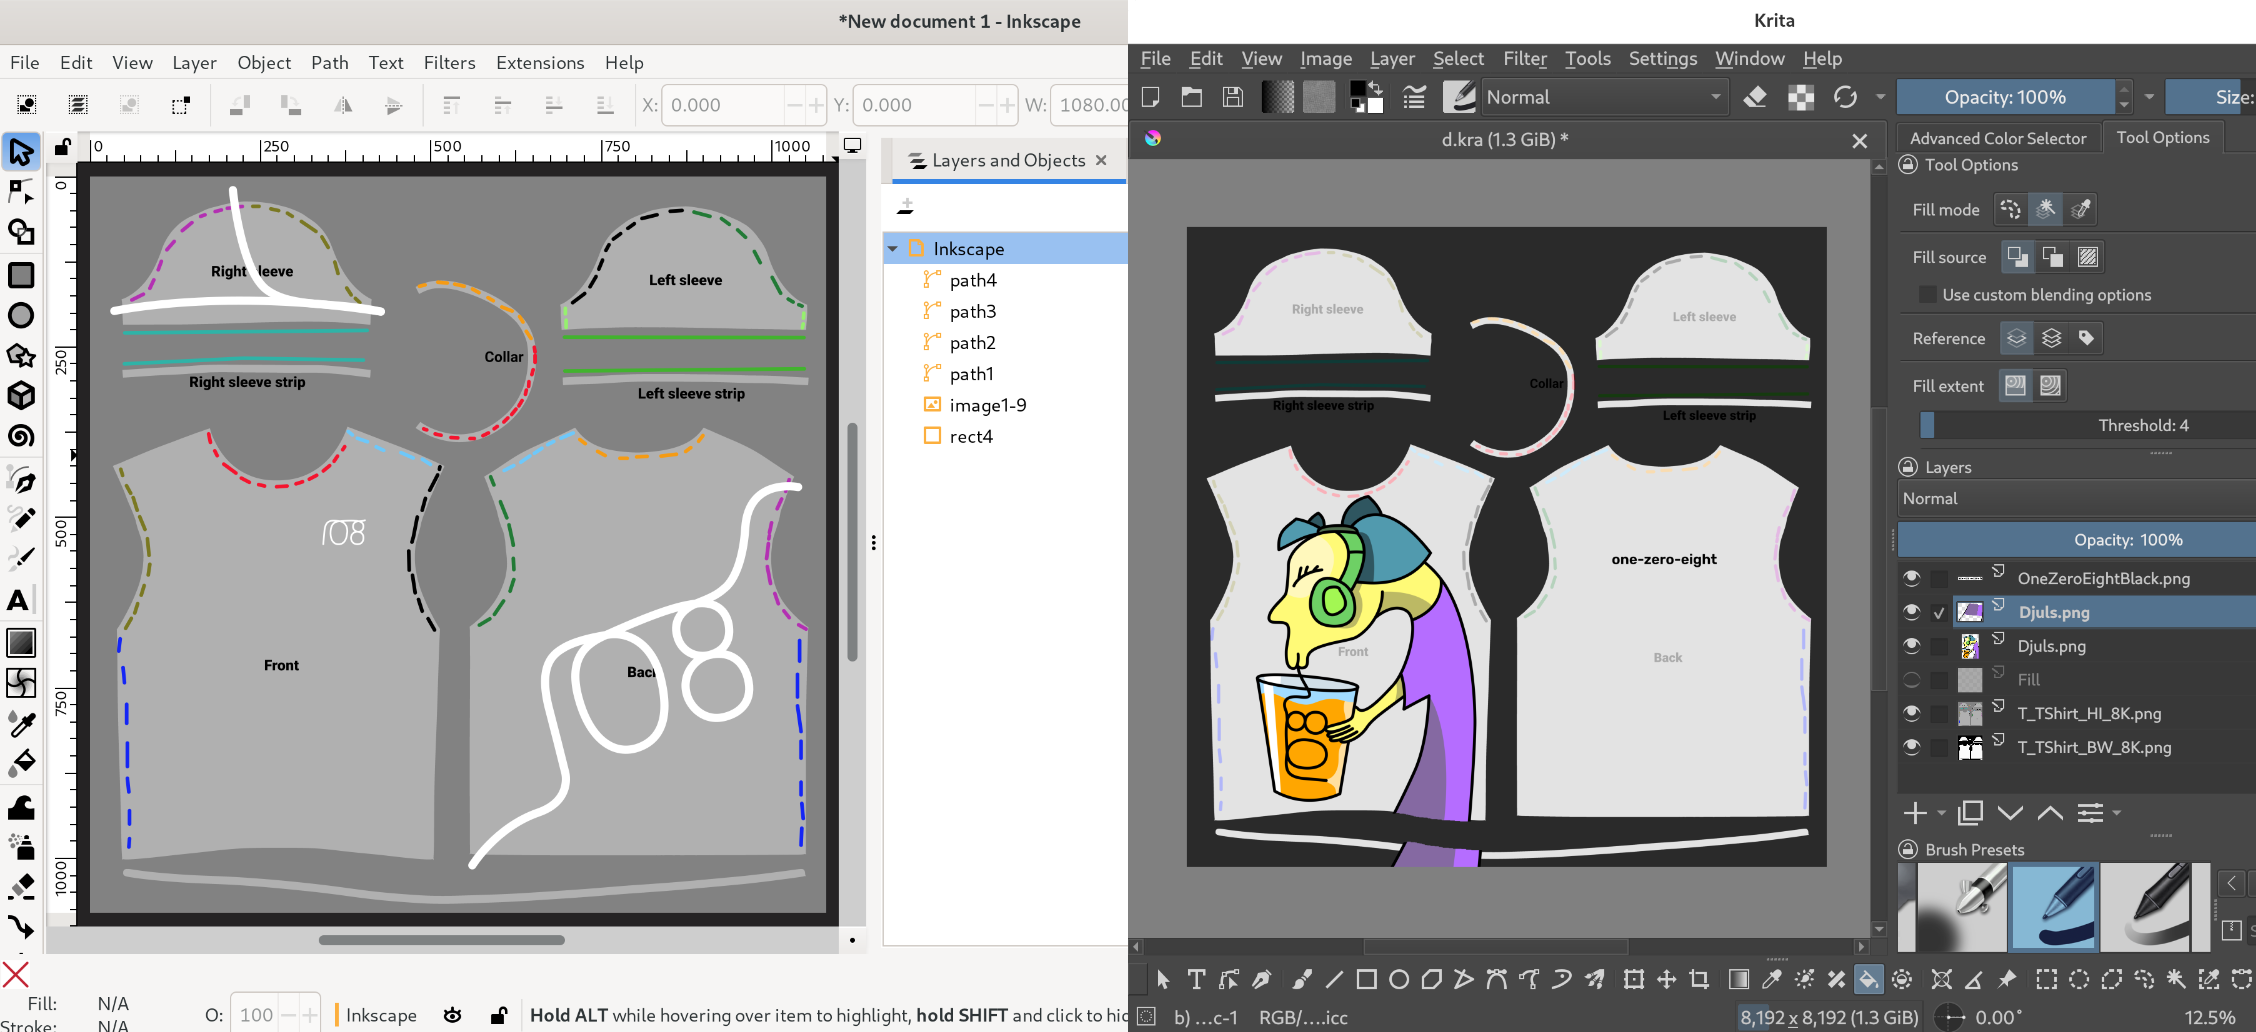Select Krita's Ellipse shape tool
The width and height of the screenshot is (2256, 1032).
(x=1399, y=980)
